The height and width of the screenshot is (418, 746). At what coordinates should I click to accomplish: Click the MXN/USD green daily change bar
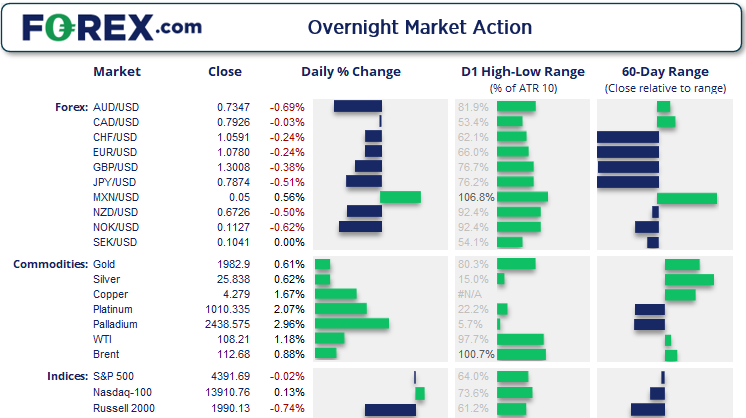click(x=400, y=197)
